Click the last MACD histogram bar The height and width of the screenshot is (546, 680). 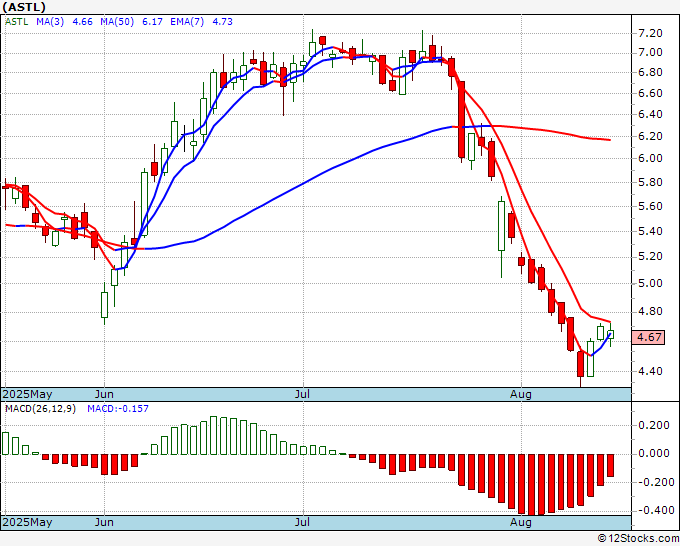(x=610, y=465)
